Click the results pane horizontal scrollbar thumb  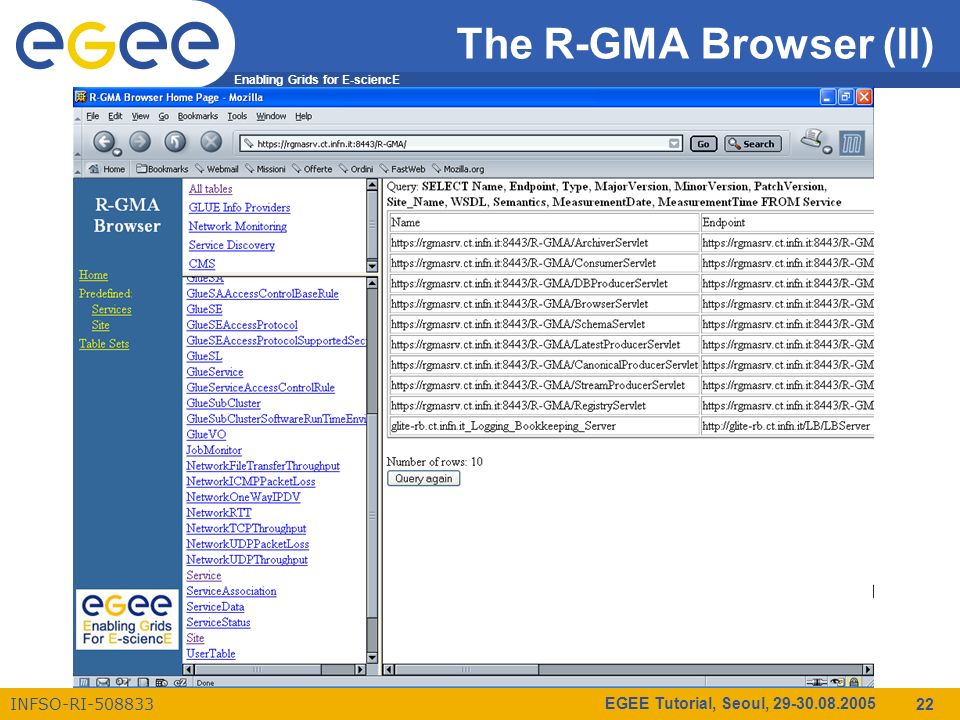pyautogui.click(x=467, y=670)
